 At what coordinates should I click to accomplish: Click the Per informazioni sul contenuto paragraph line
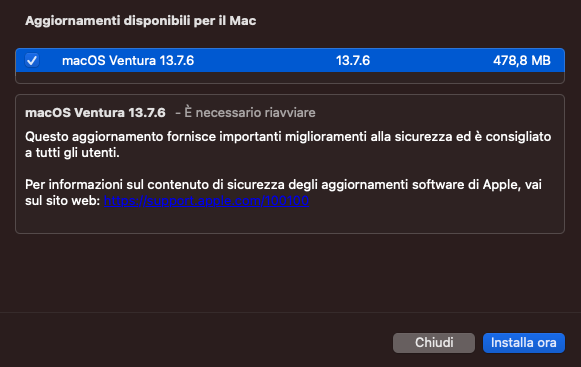[x=283, y=184]
